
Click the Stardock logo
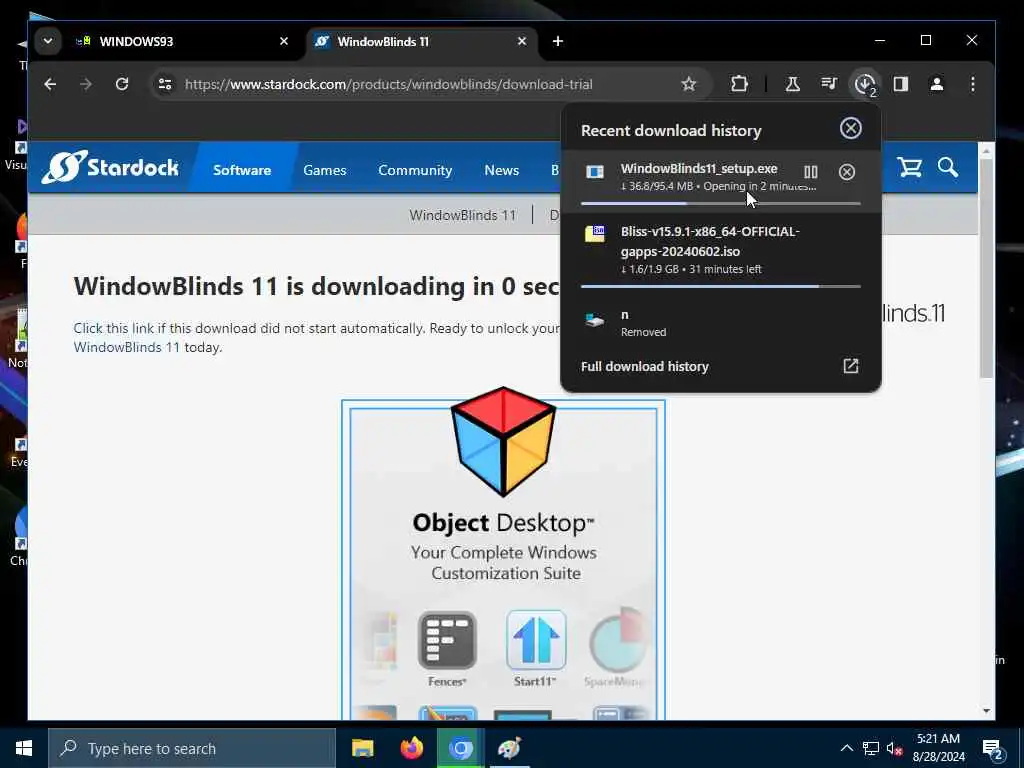pos(110,167)
